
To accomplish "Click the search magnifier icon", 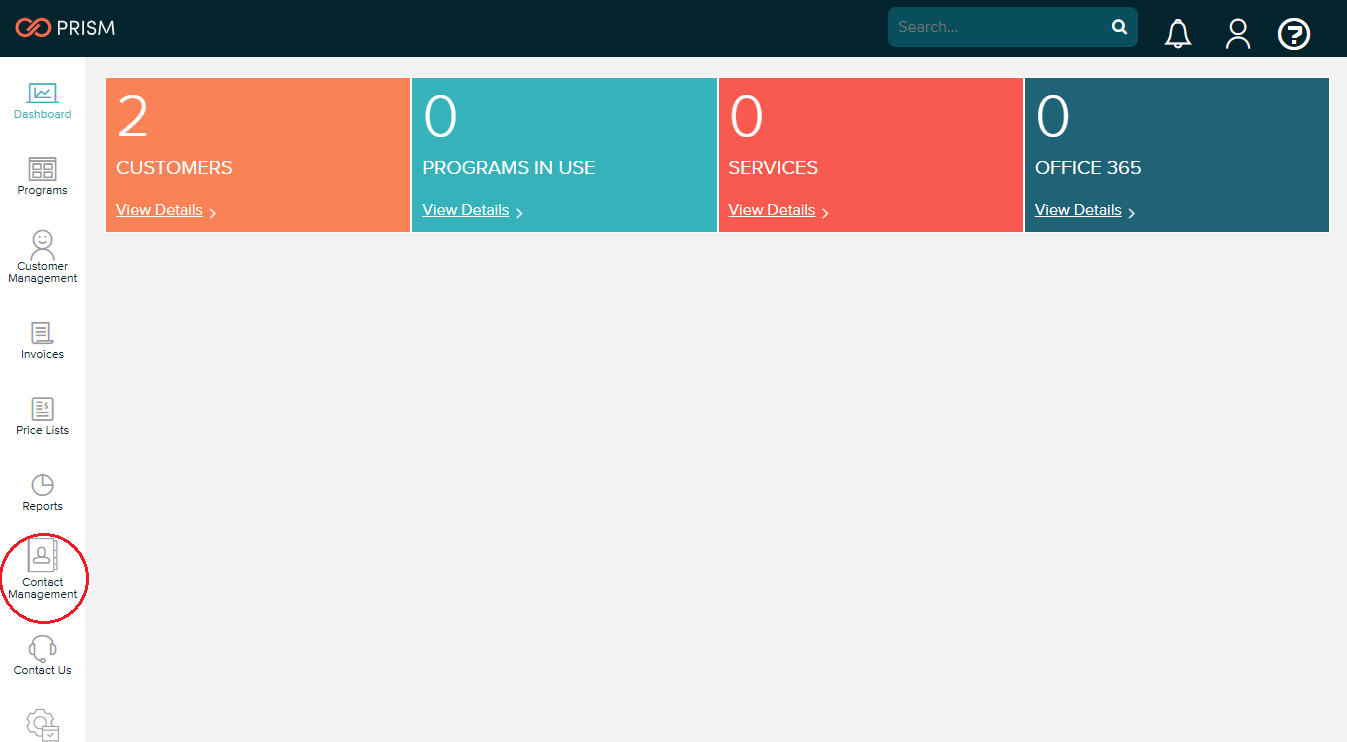I will tap(1118, 27).
